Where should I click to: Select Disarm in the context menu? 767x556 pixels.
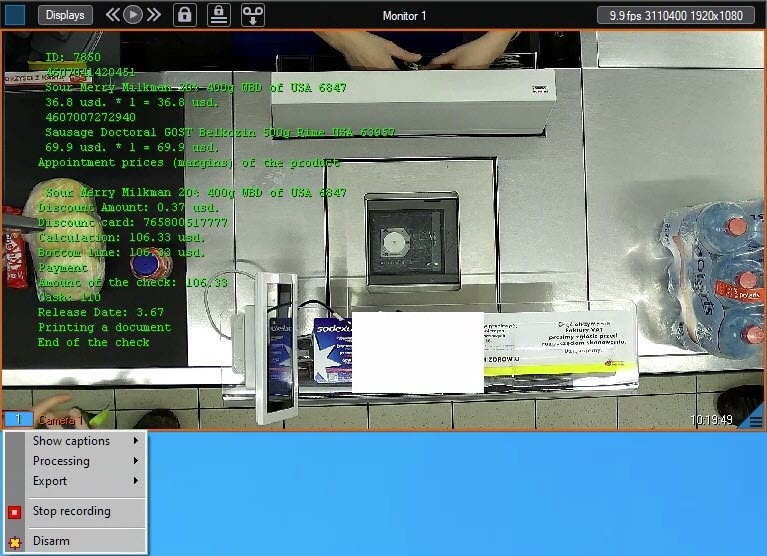click(x=51, y=541)
